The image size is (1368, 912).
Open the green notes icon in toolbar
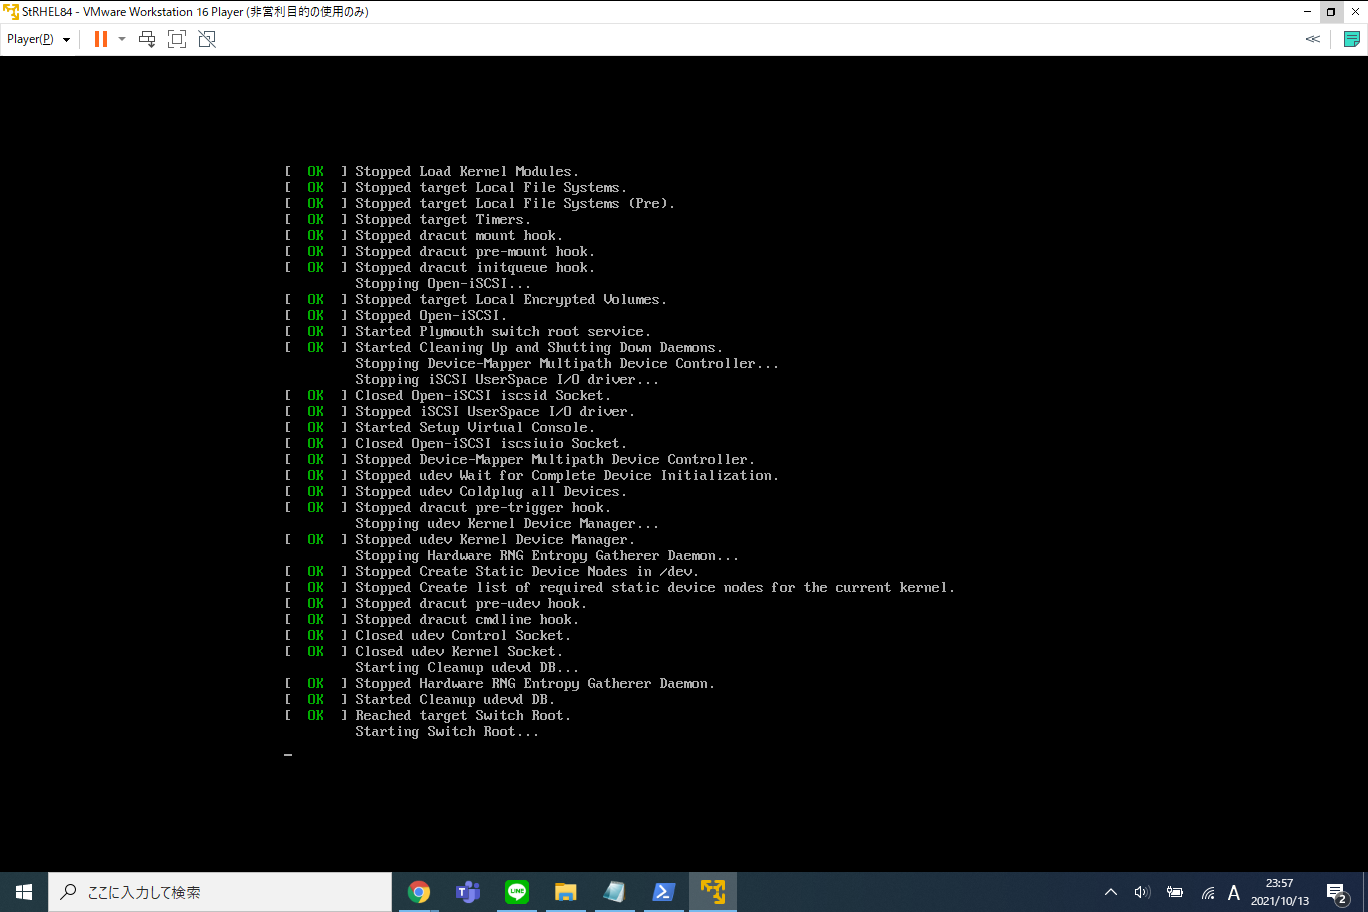pyautogui.click(x=1352, y=39)
